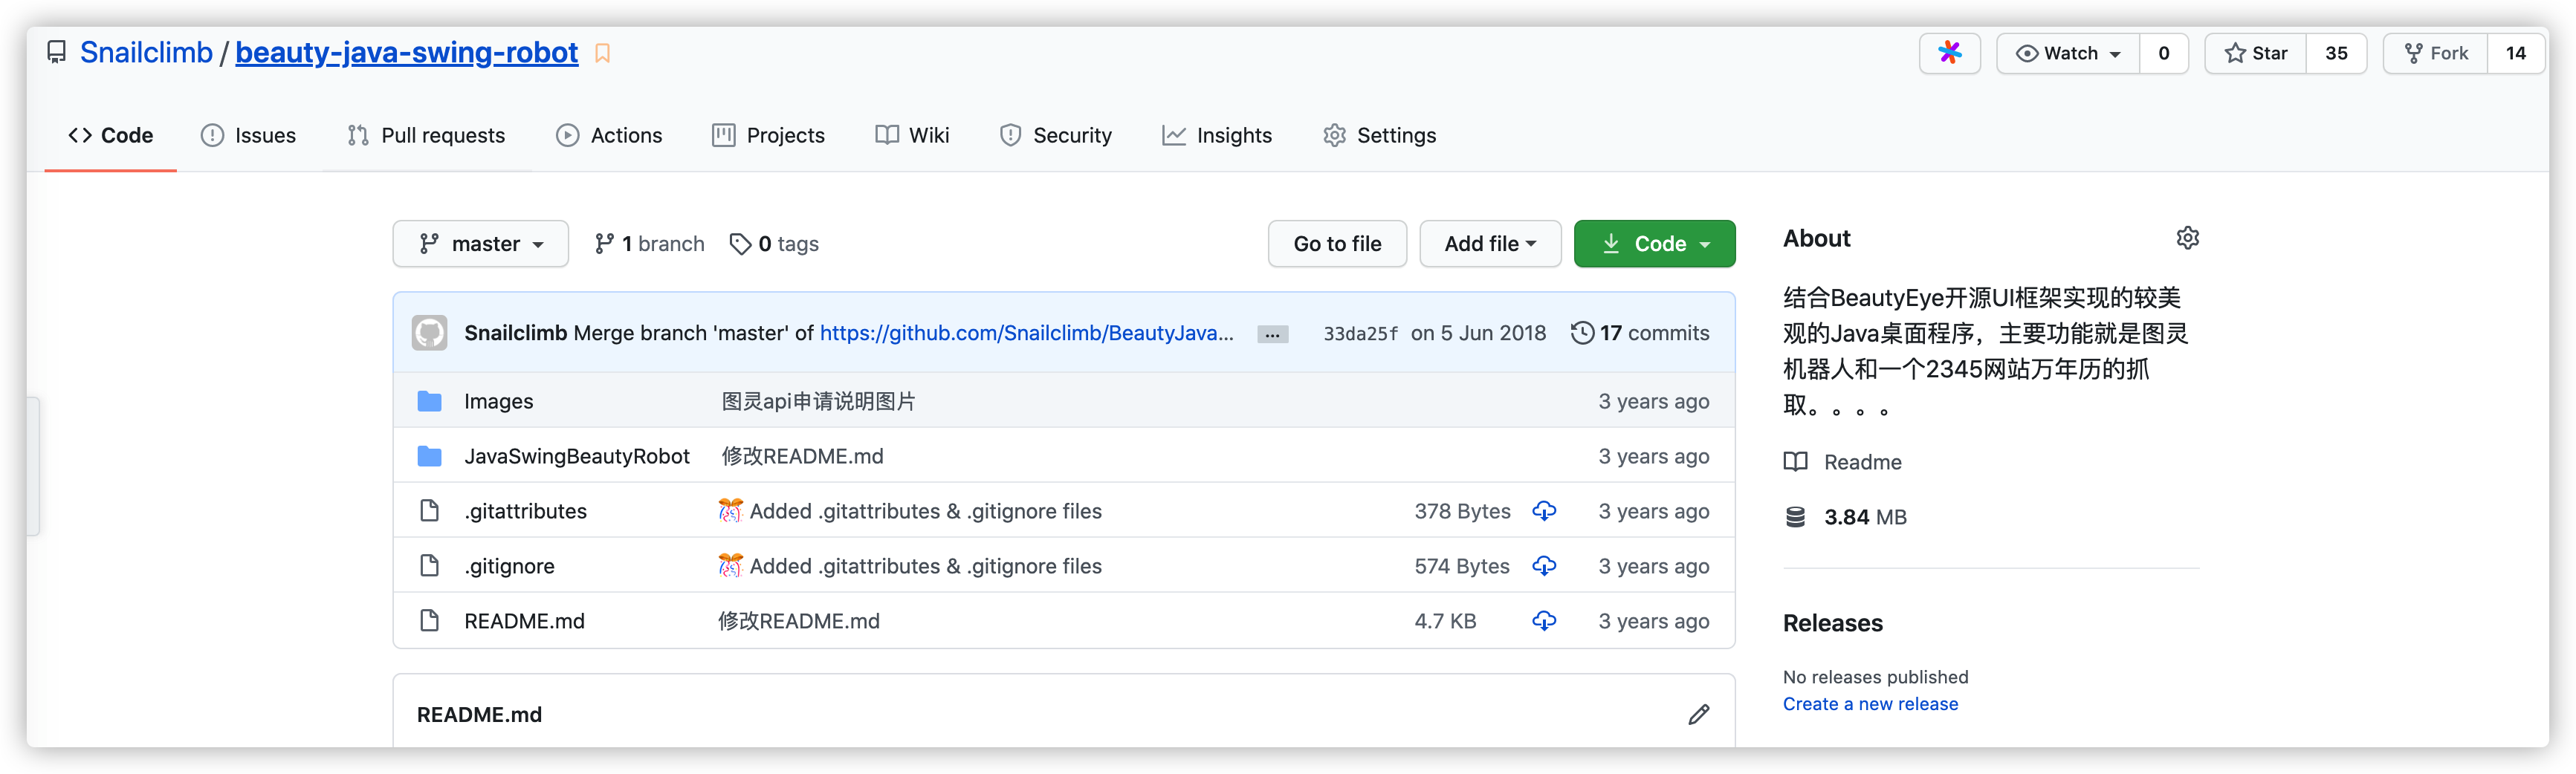Open the green Code download dropdown
This screenshot has width=2576, height=774.
point(1654,244)
